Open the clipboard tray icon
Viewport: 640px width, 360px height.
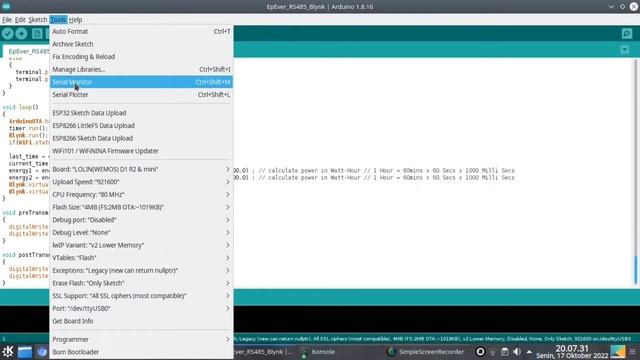click(x=504, y=352)
